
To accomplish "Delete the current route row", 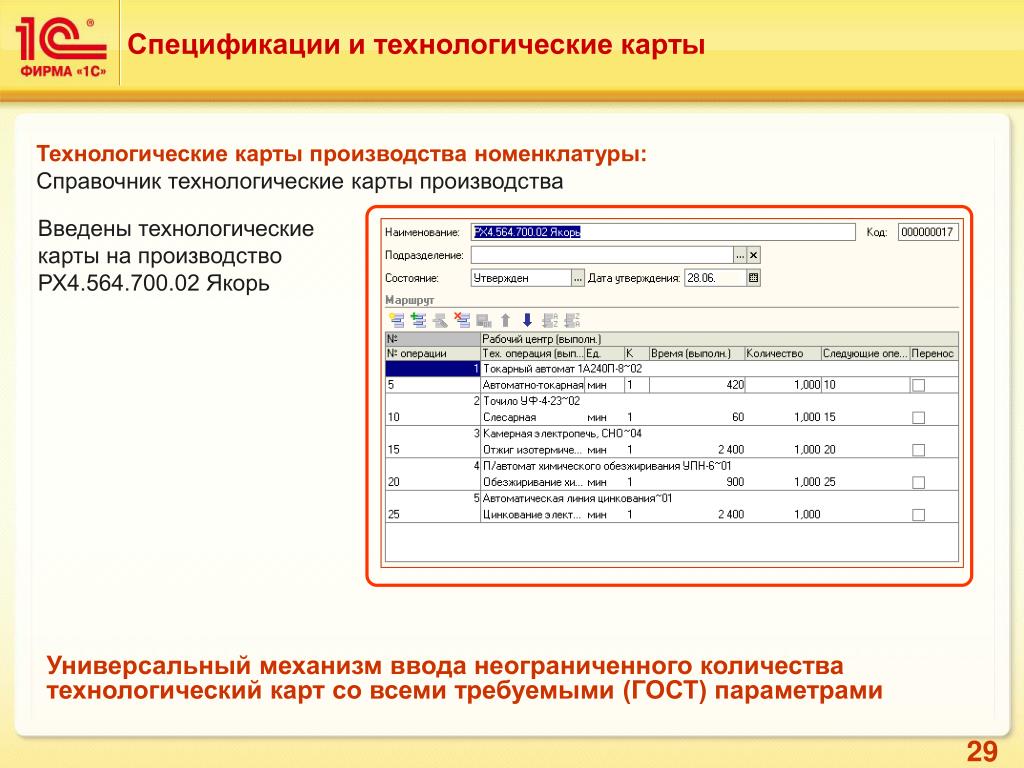I will 462,320.
